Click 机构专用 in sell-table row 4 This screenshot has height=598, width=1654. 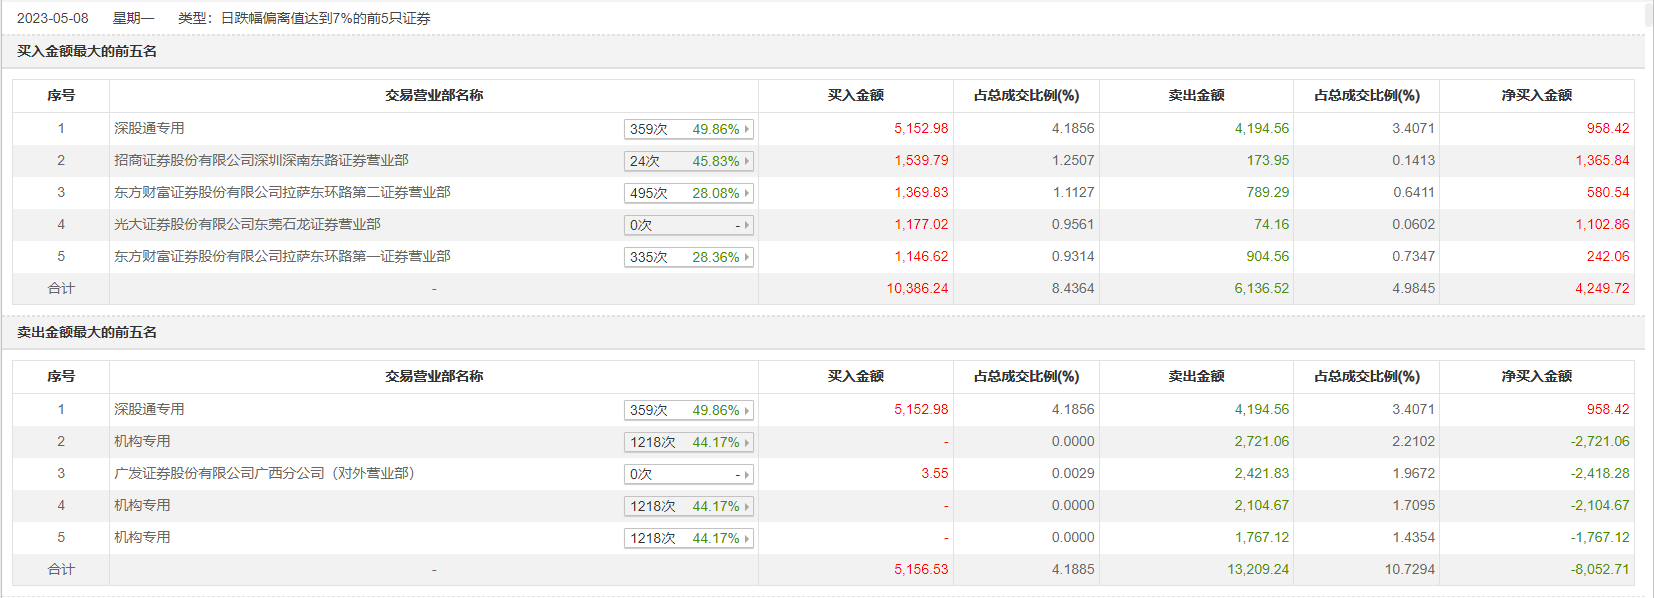[142, 505]
